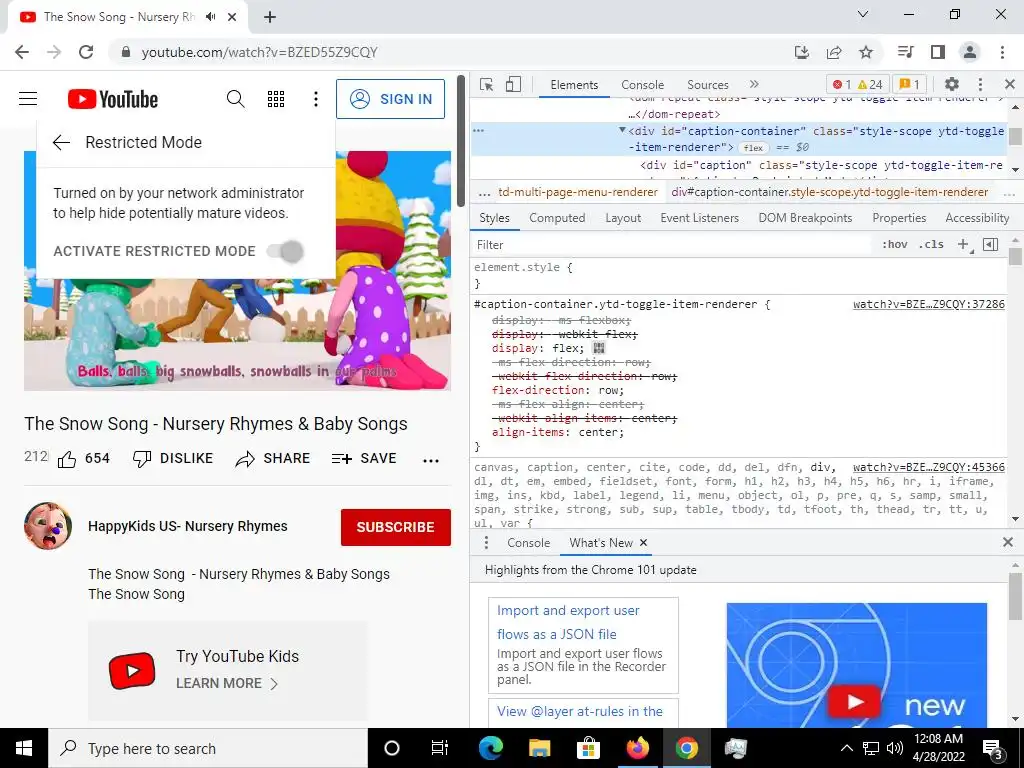Image resolution: width=1024 pixels, height=768 pixels.
Task: Open the Styles pane tab
Action: [494, 218]
